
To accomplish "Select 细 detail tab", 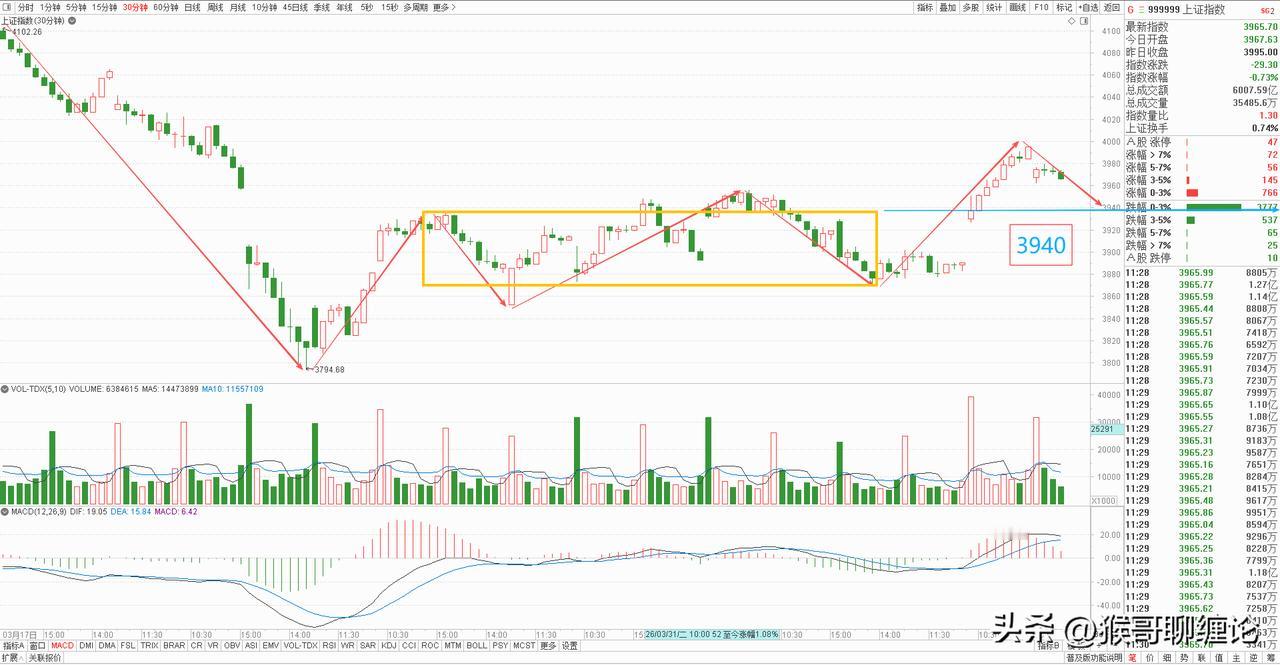I will tap(1166, 658).
